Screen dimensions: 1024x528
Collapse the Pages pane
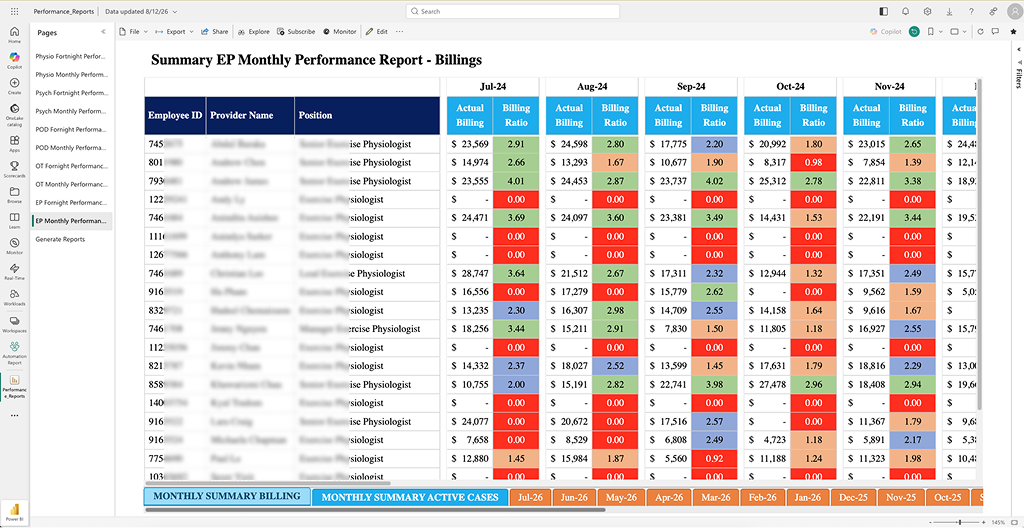[103, 32]
